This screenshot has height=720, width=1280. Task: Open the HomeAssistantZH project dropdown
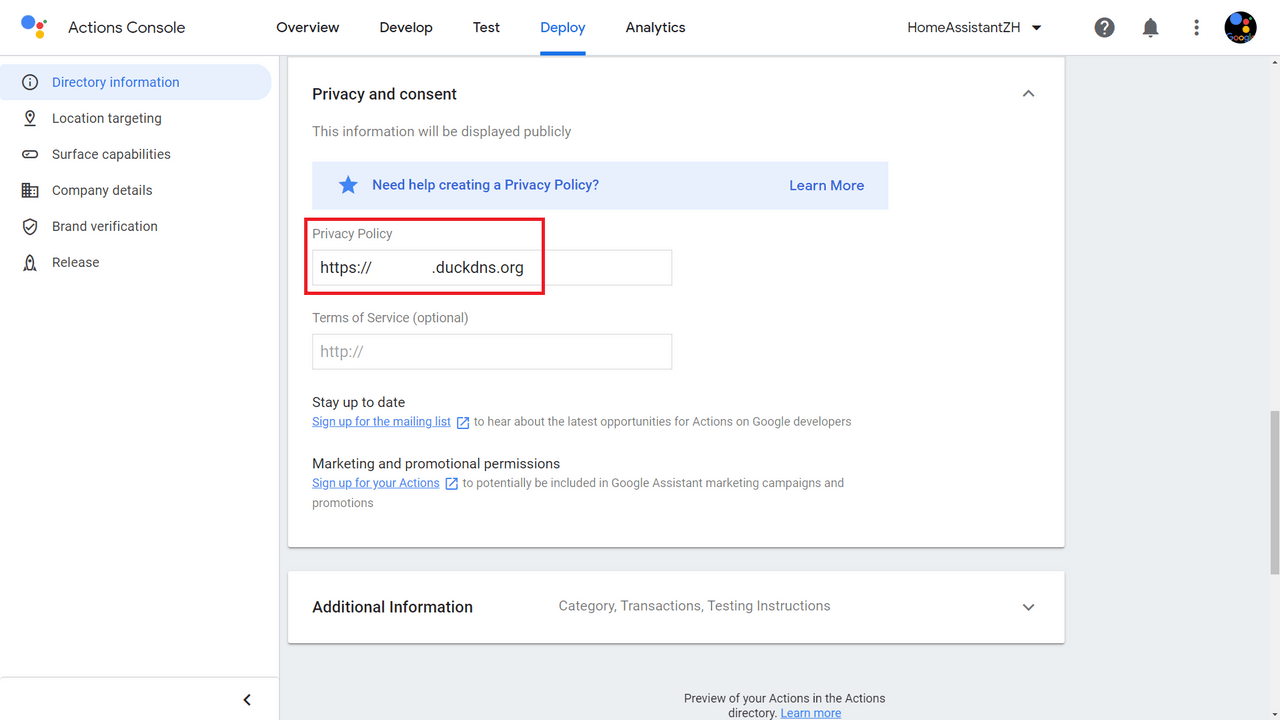coord(974,28)
